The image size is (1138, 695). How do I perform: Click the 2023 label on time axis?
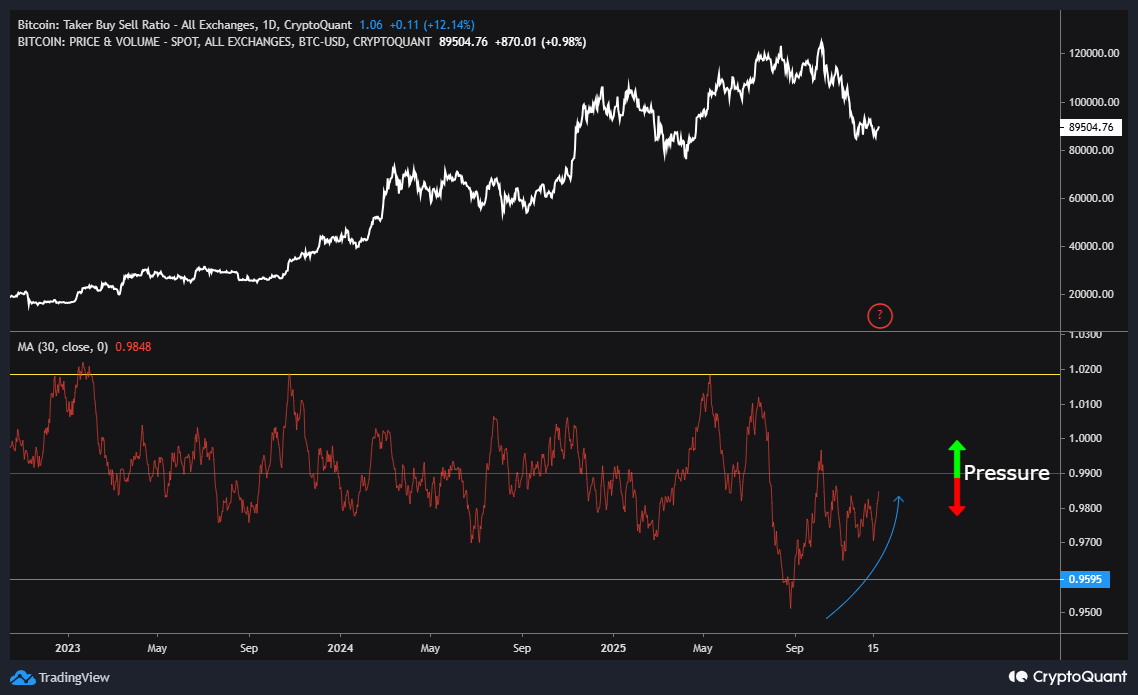pos(68,647)
